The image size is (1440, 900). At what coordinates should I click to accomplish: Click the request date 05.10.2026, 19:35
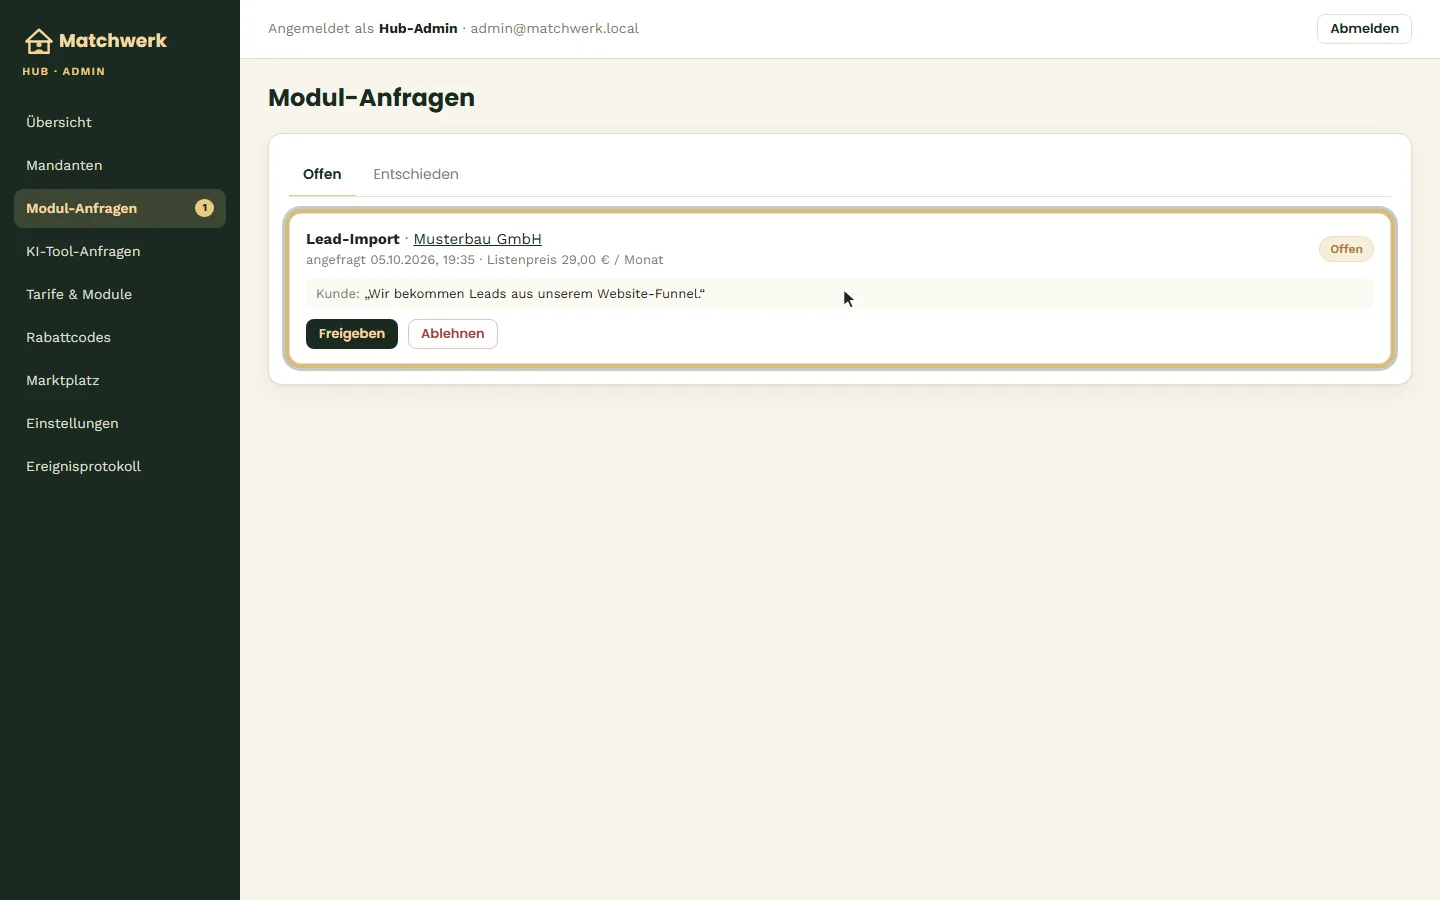click(422, 260)
